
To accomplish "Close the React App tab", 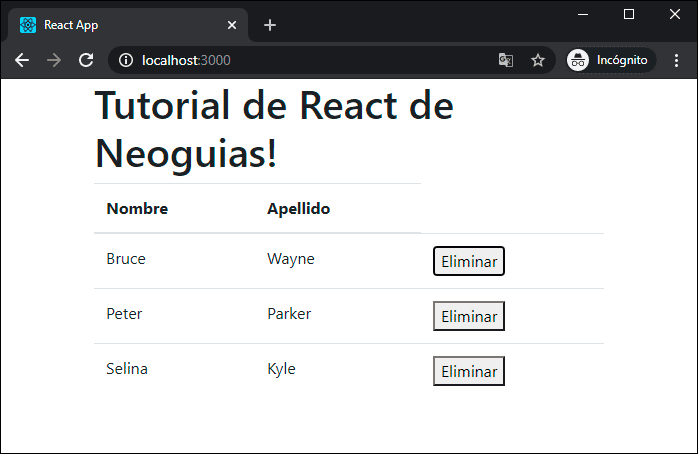I will [232, 25].
